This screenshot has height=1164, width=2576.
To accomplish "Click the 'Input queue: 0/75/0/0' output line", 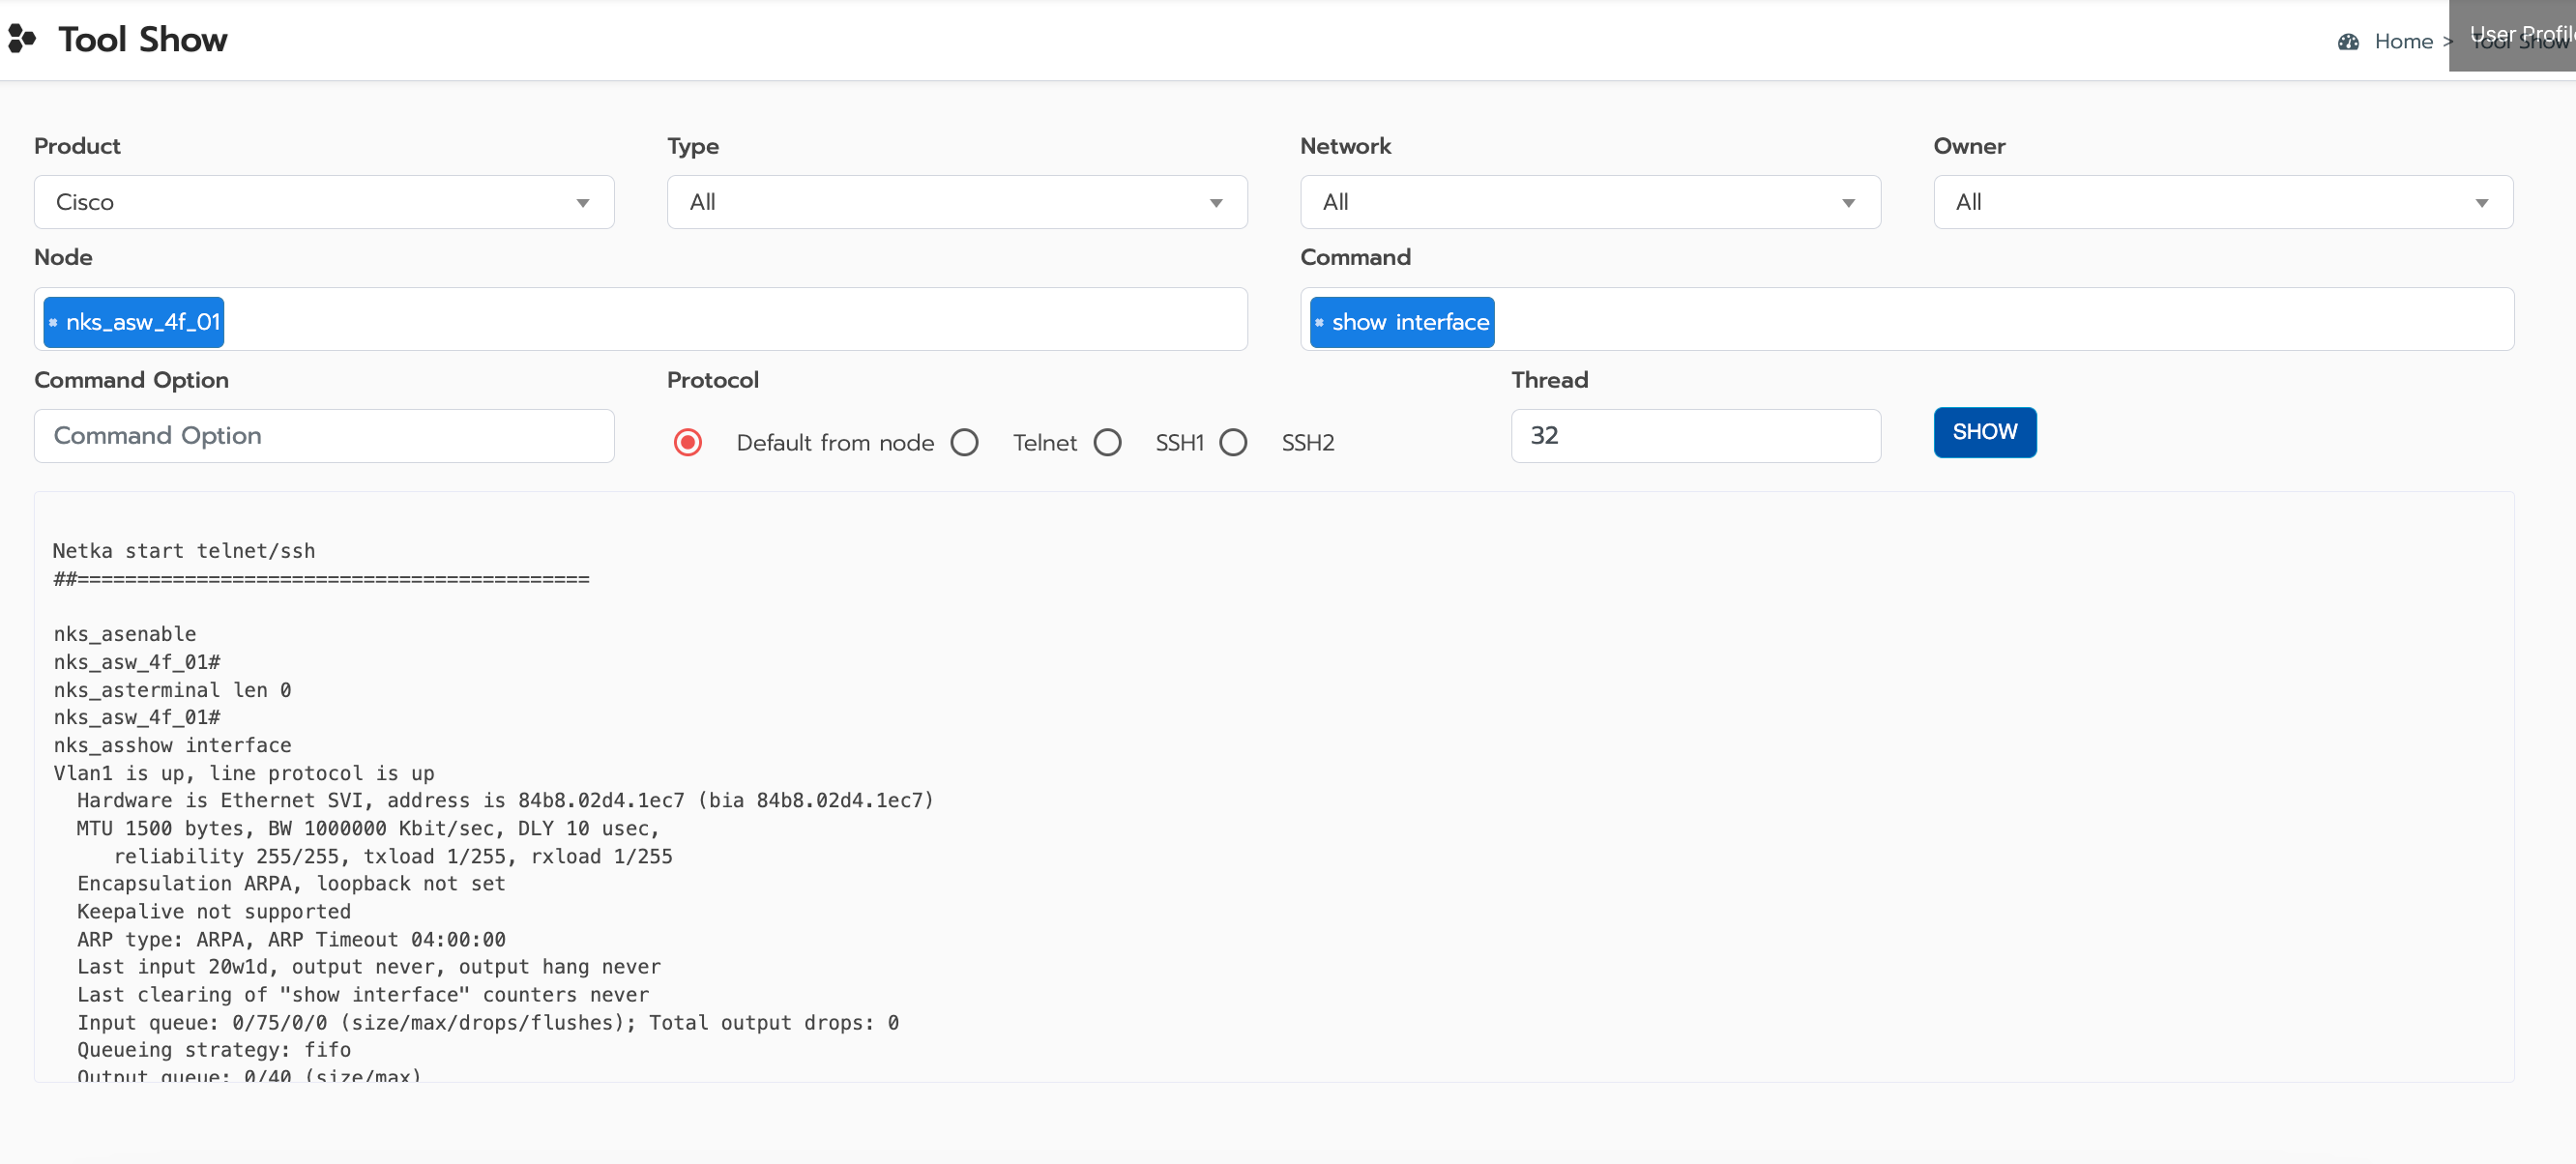I will pyautogui.click(x=488, y=1022).
